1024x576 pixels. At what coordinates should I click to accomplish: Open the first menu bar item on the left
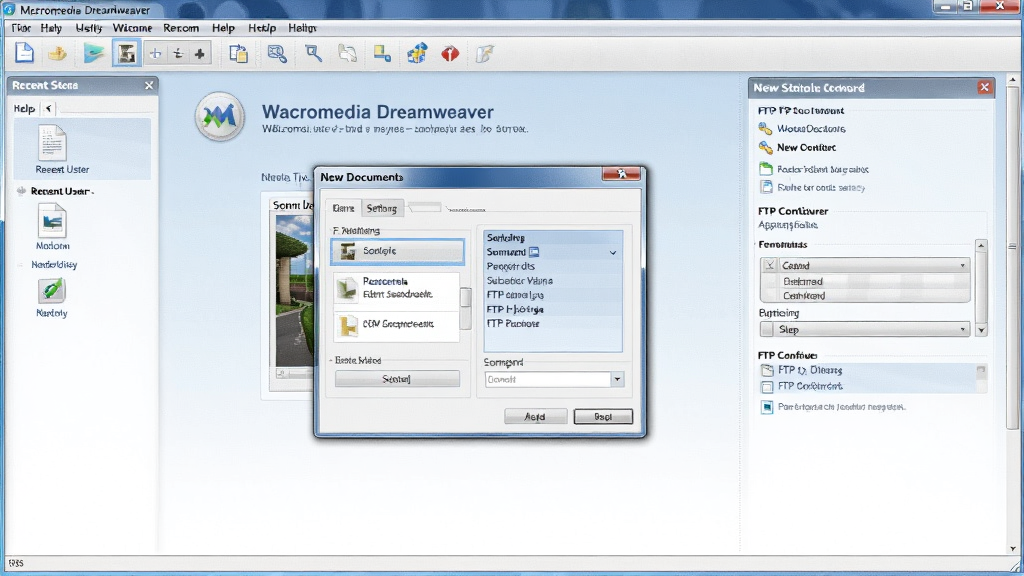(21, 28)
